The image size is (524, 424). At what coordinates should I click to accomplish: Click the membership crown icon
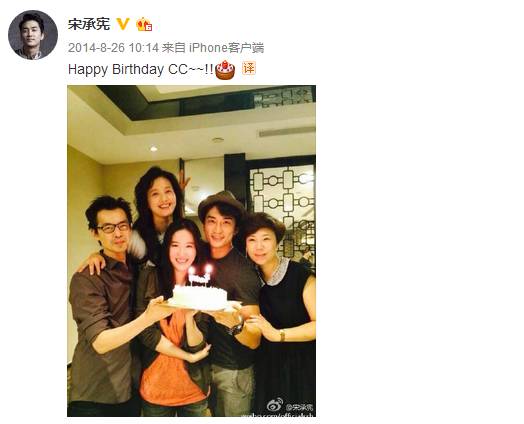144,24
